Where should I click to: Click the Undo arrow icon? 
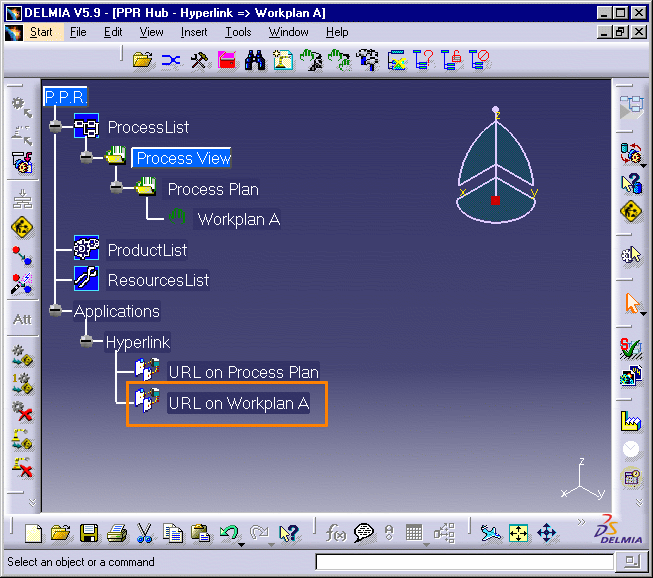(229, 533)
